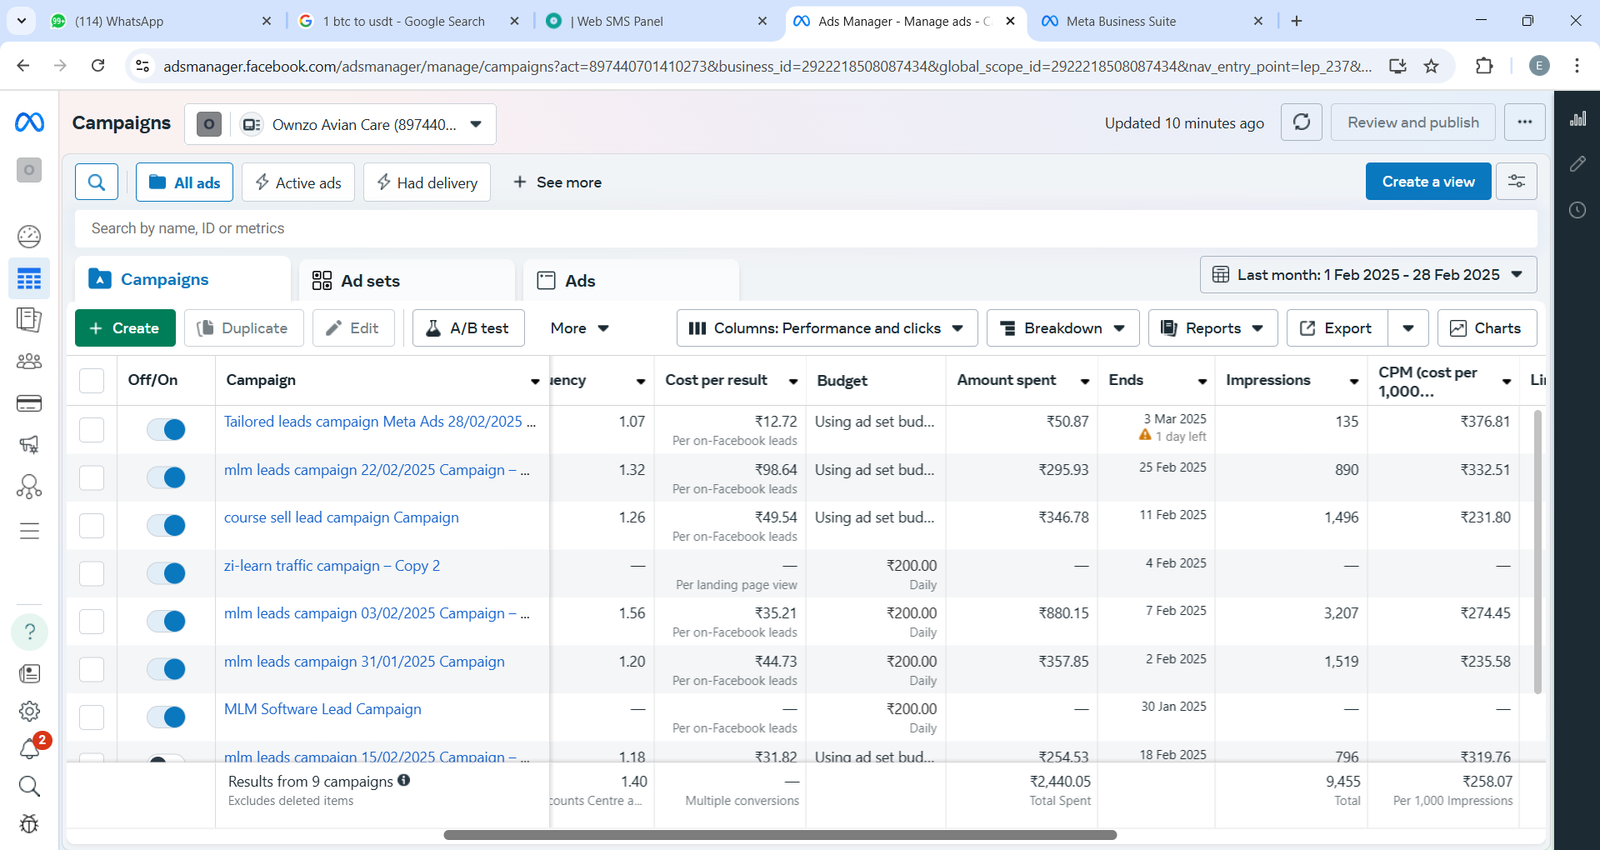Open the Last month date range dropdown
1600x850 pixels.
1367,275
